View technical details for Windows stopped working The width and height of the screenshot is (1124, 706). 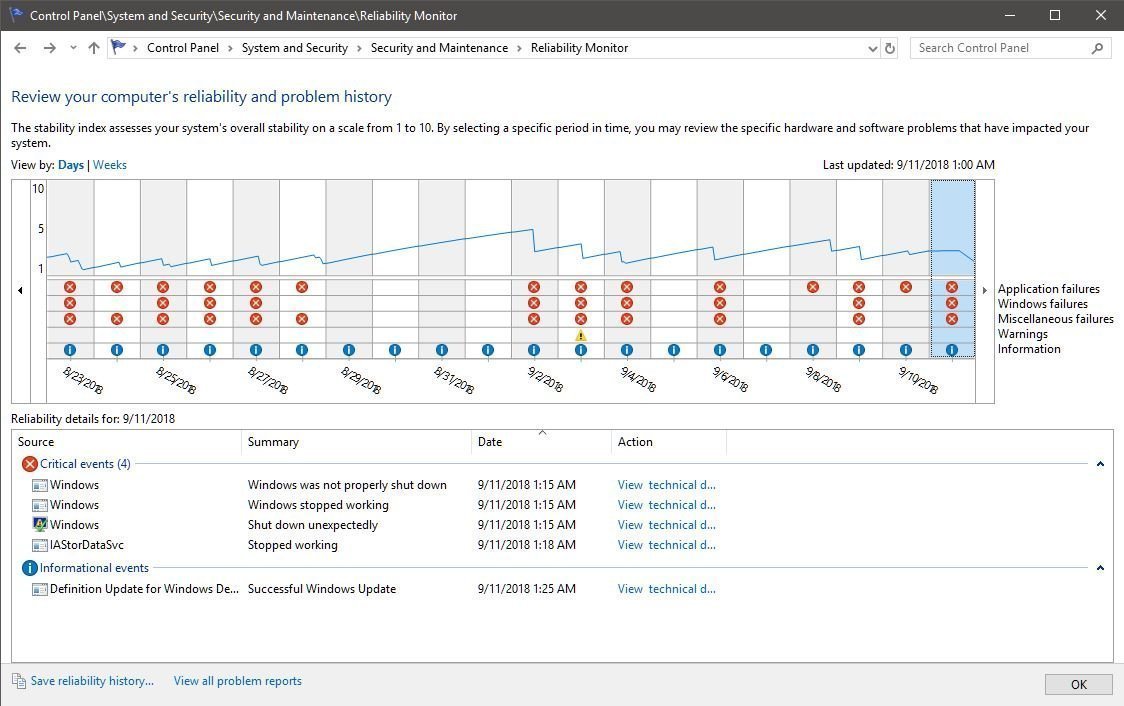pos(667,505)
